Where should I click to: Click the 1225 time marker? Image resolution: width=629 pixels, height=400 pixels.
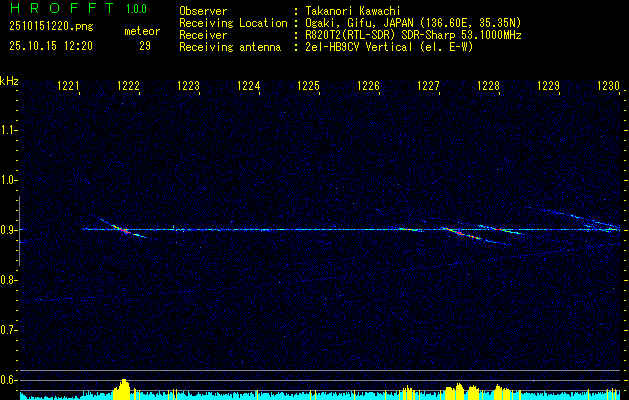[x=308, y=85]
